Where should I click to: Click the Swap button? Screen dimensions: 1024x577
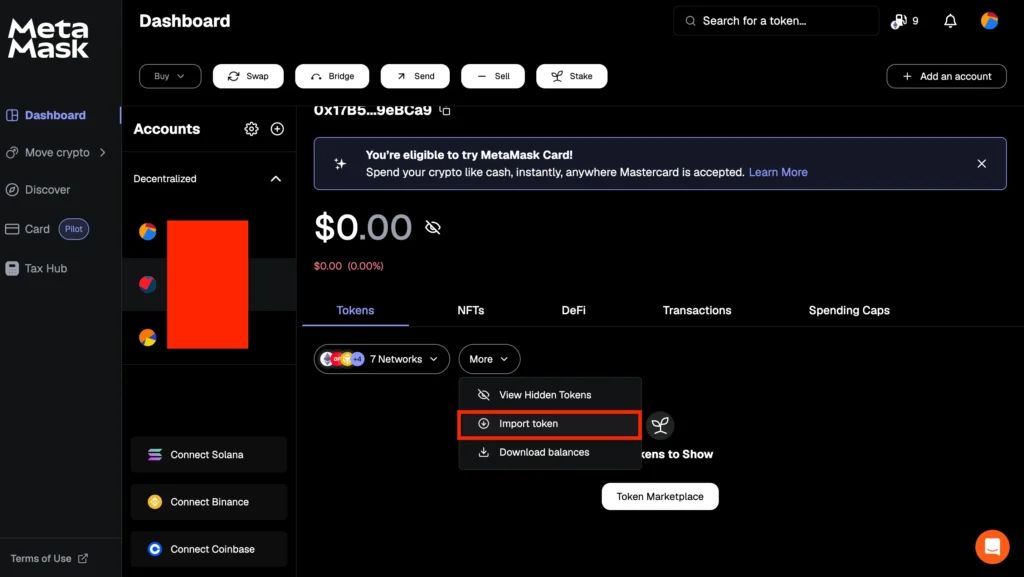click(248, 76)
